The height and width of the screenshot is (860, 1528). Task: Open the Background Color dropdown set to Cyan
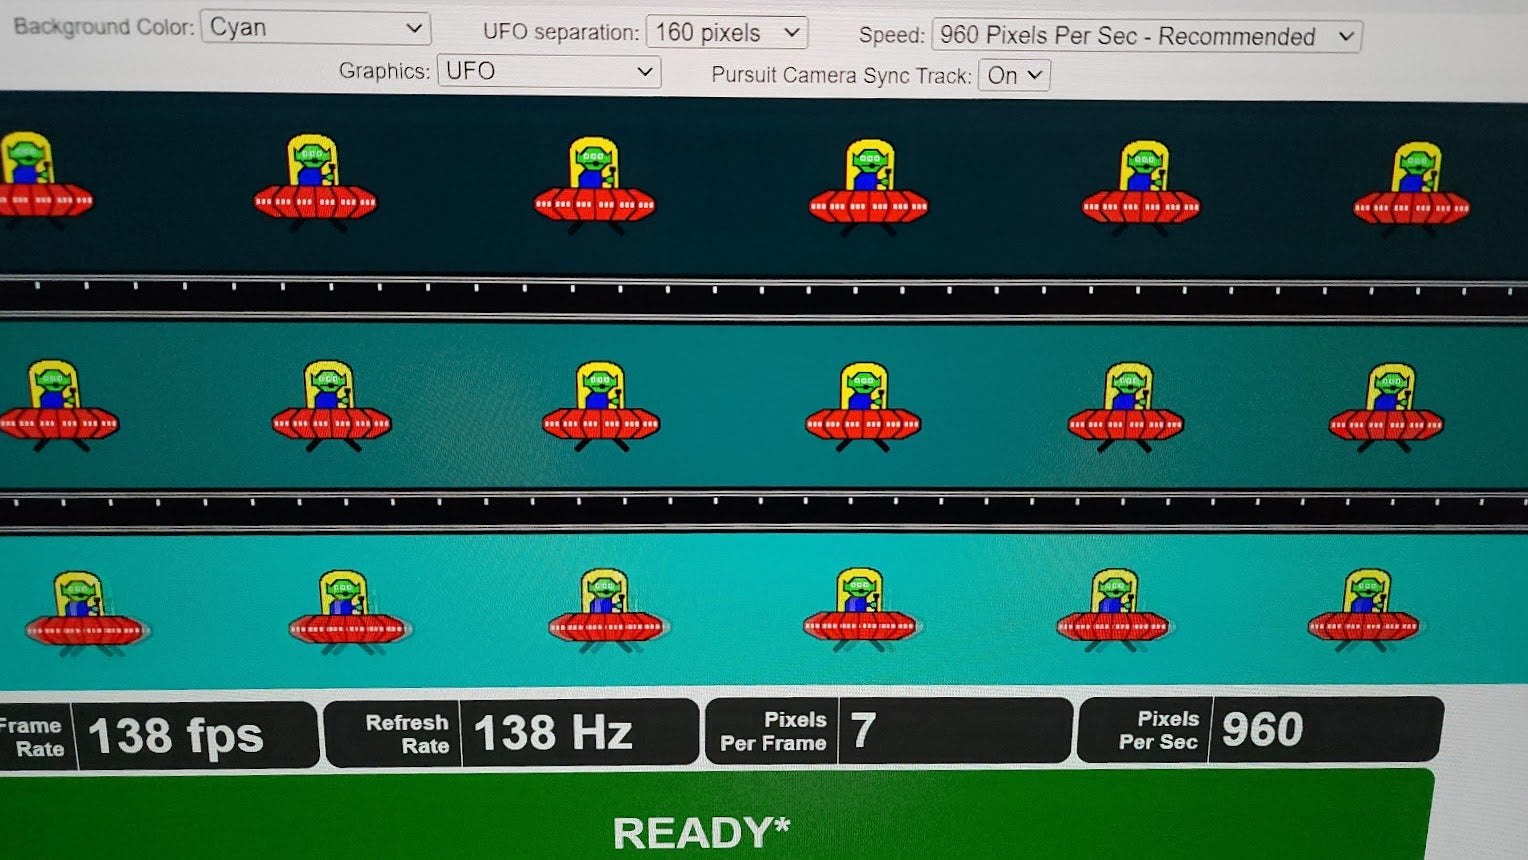point(315,28)
